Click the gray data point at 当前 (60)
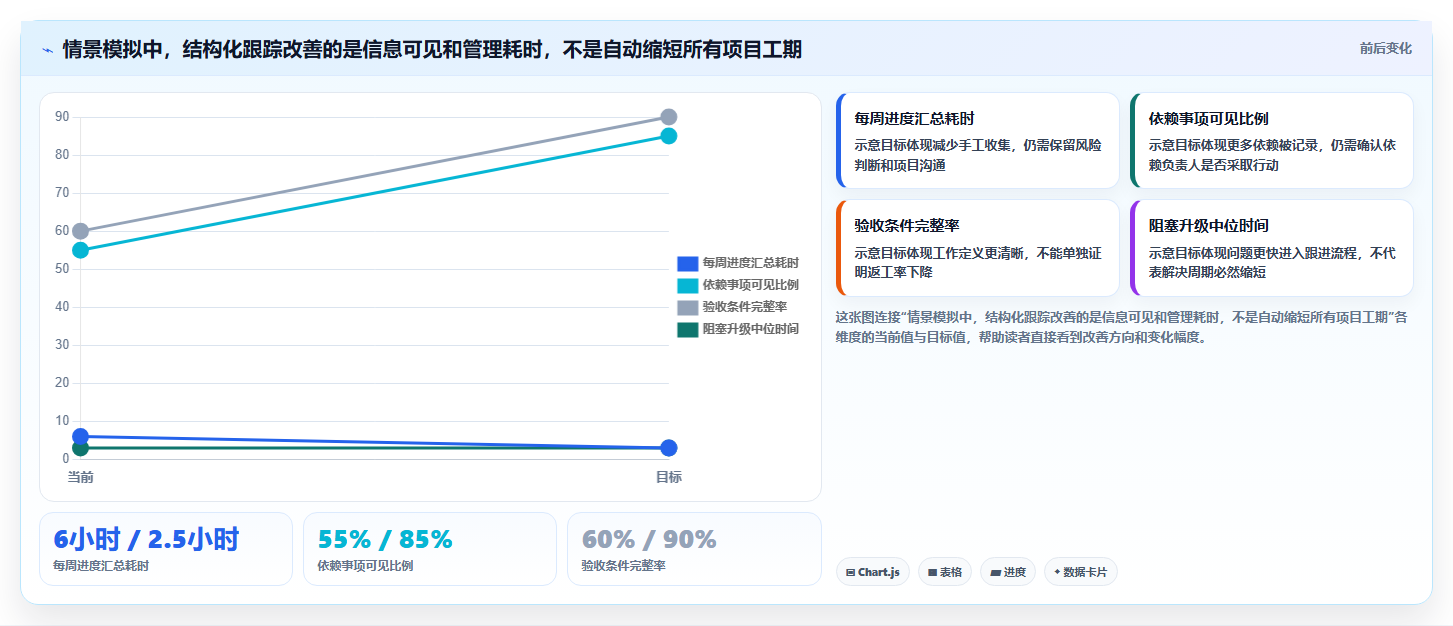This screenshot has width=1453, height=626. coord(80,231)
